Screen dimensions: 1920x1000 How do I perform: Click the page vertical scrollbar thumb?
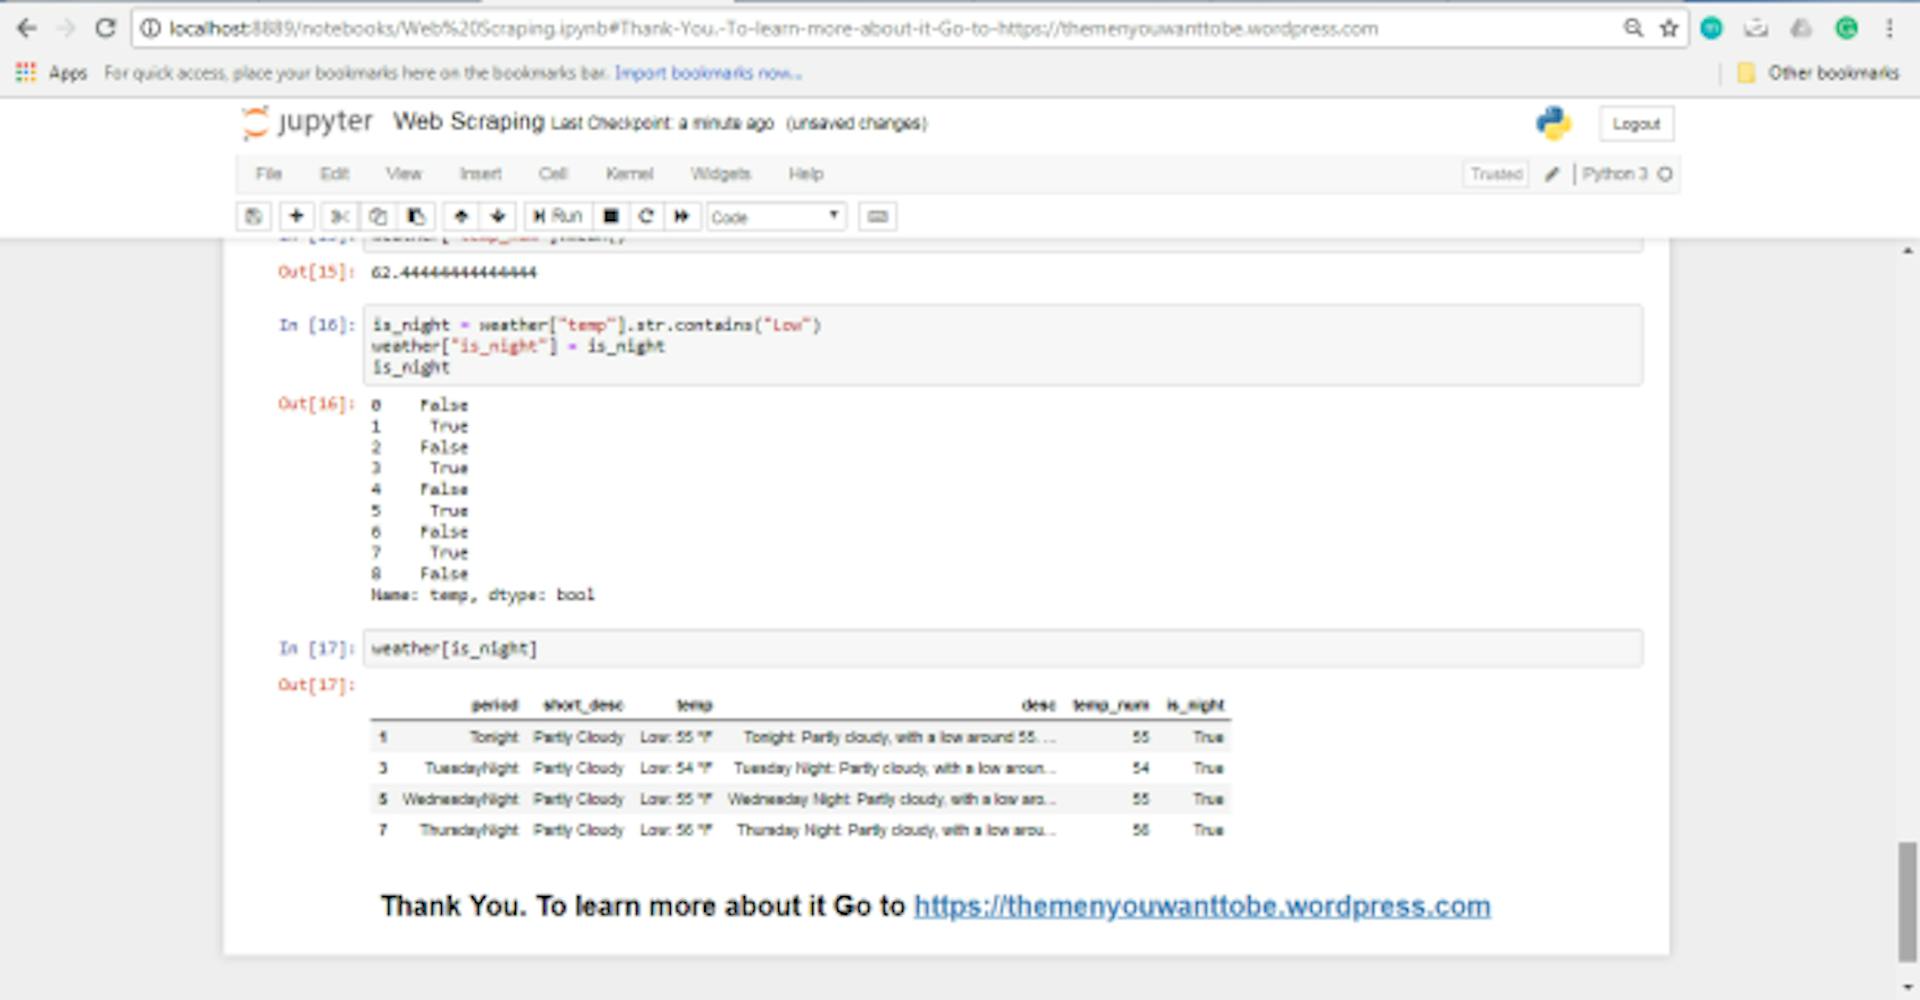(x=1908, y=902)
